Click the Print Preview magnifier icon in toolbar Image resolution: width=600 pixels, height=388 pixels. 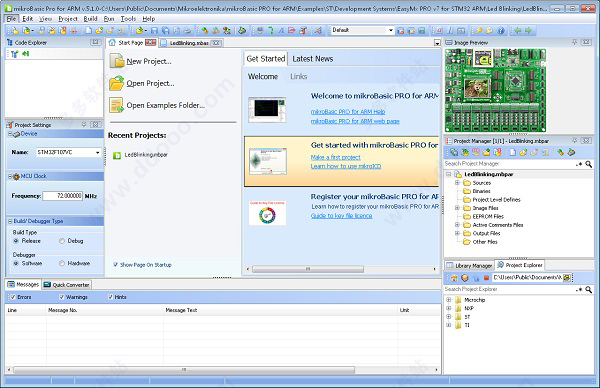click(176, 30)
